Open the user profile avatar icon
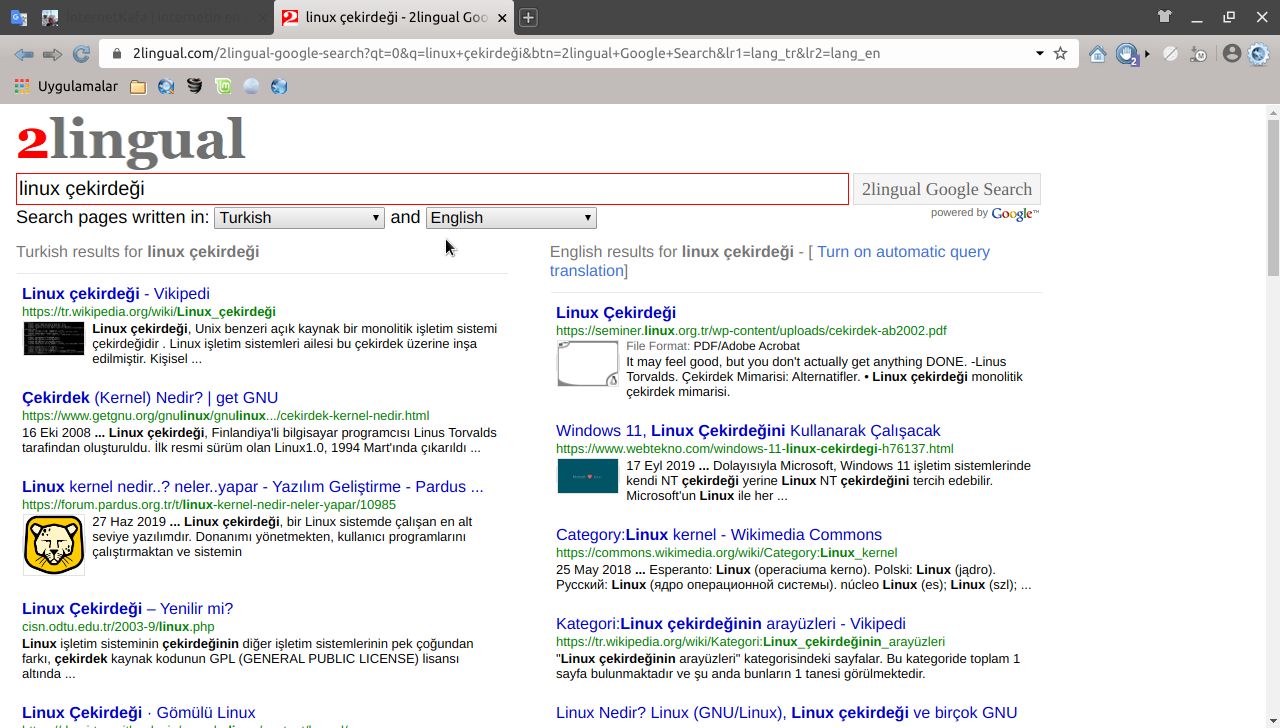Image resolution: width=1280 pixels, height=728 pixels. click(x=1232, y=54)
